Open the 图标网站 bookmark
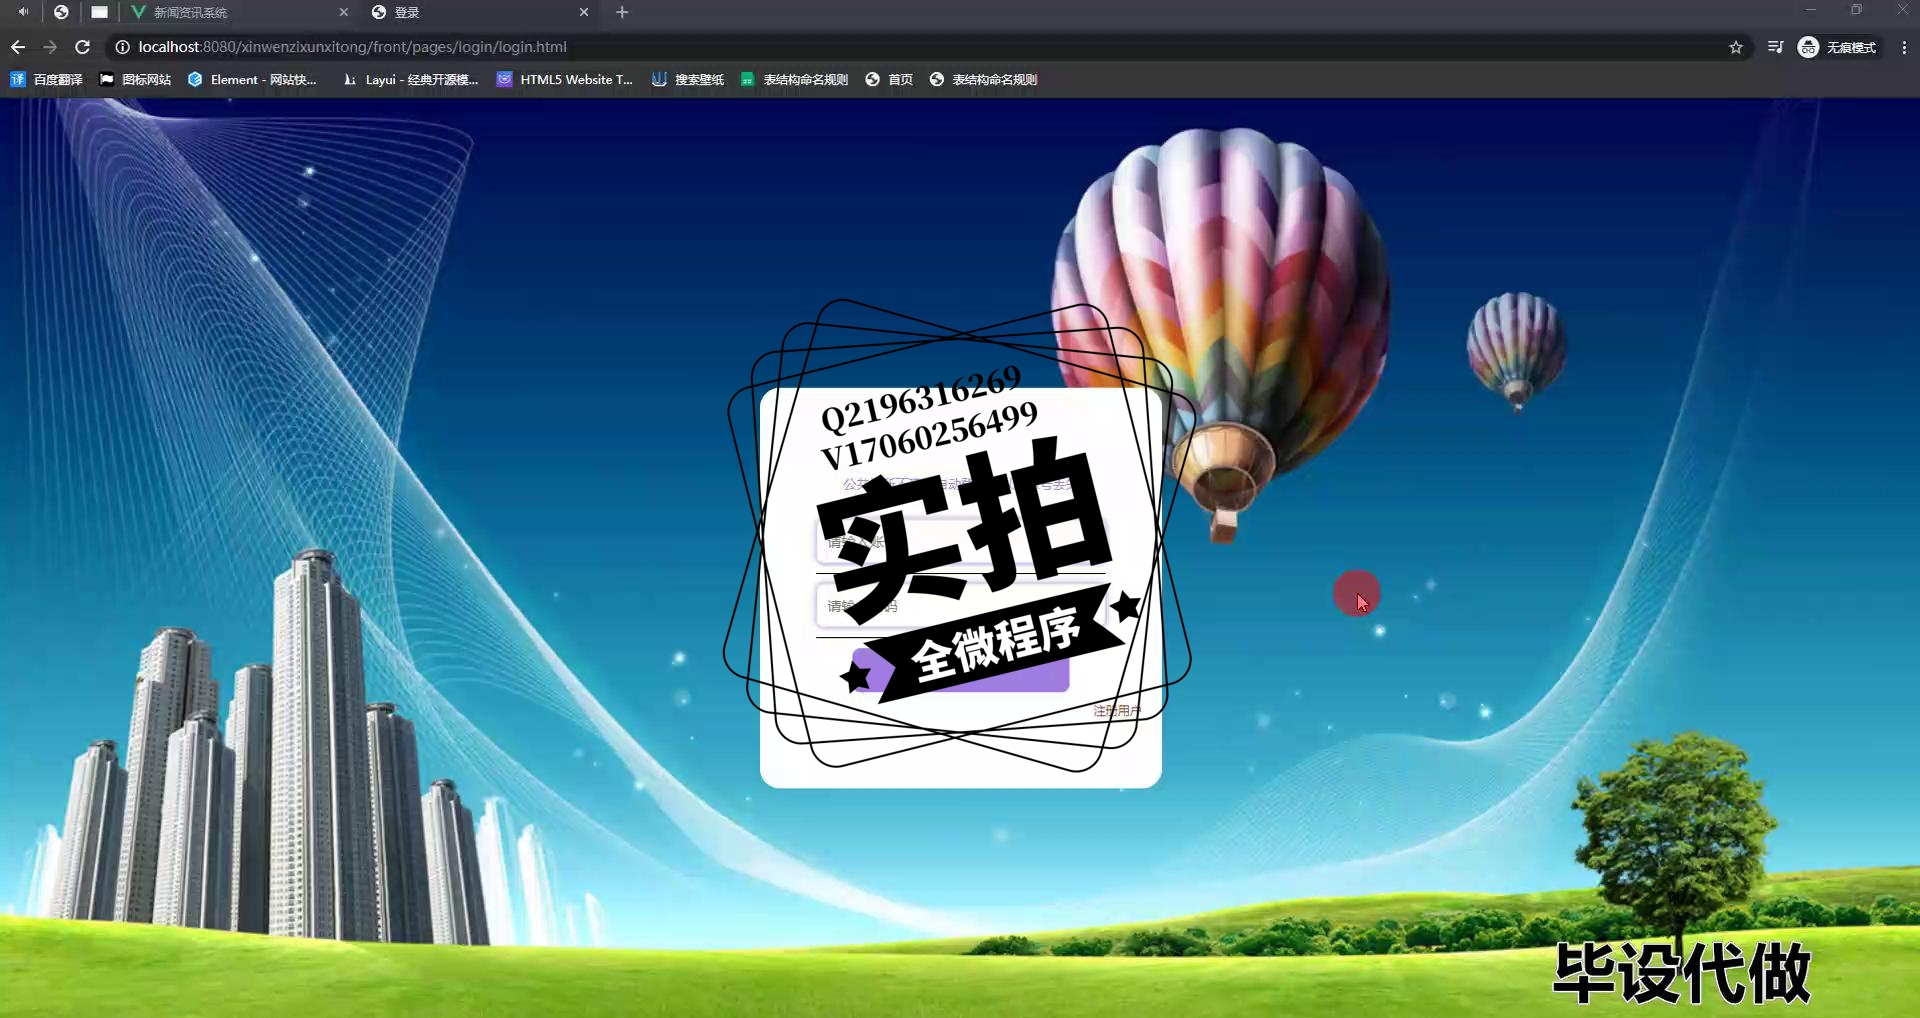The width and height of the screenshot is (1920, 1018). pyautogui.click(x=135, y=79)
